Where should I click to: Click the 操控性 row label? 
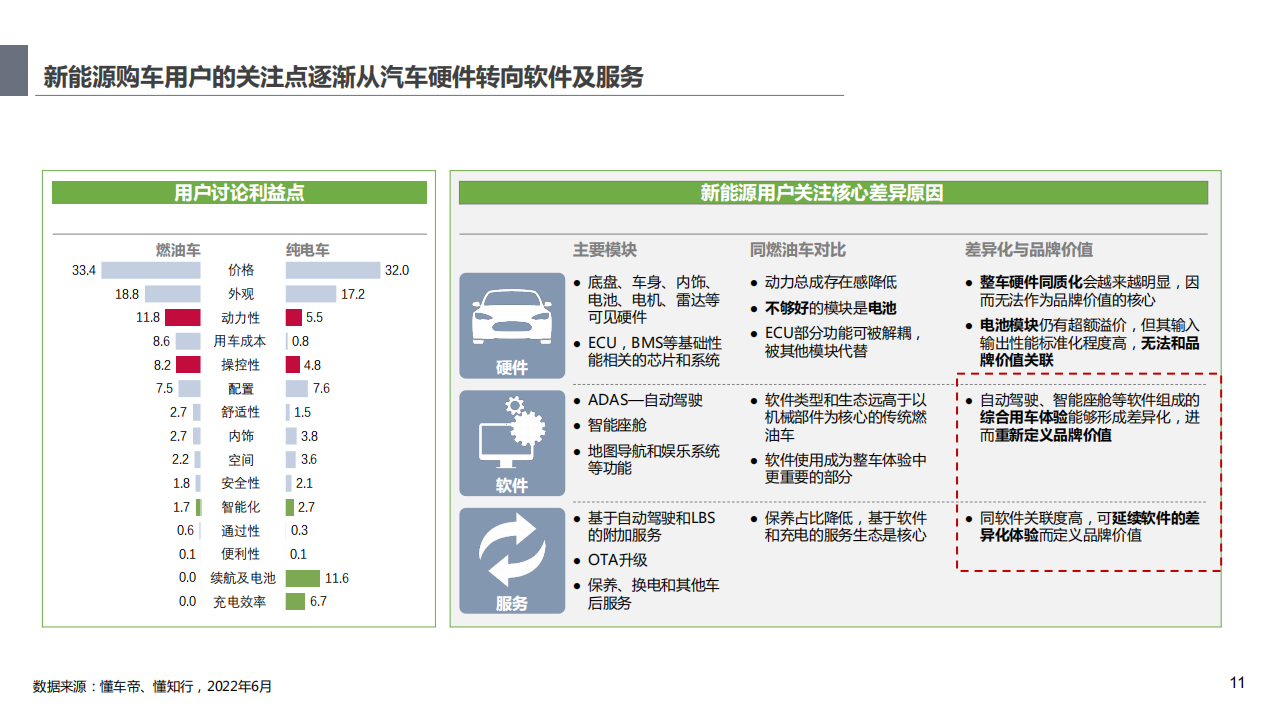[241, 365]
